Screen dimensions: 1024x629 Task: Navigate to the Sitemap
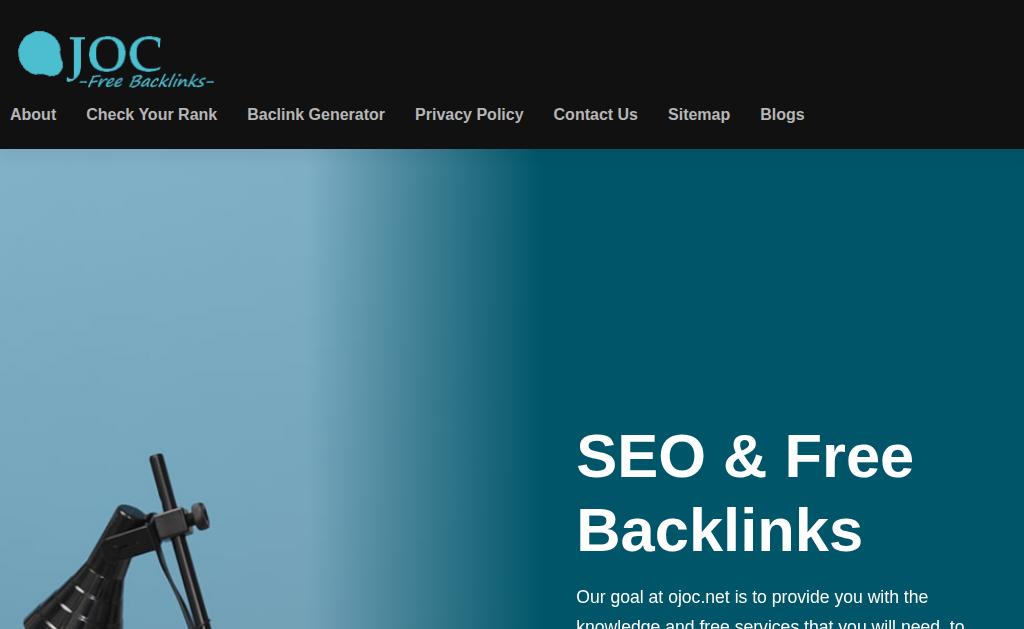(699, 114)
